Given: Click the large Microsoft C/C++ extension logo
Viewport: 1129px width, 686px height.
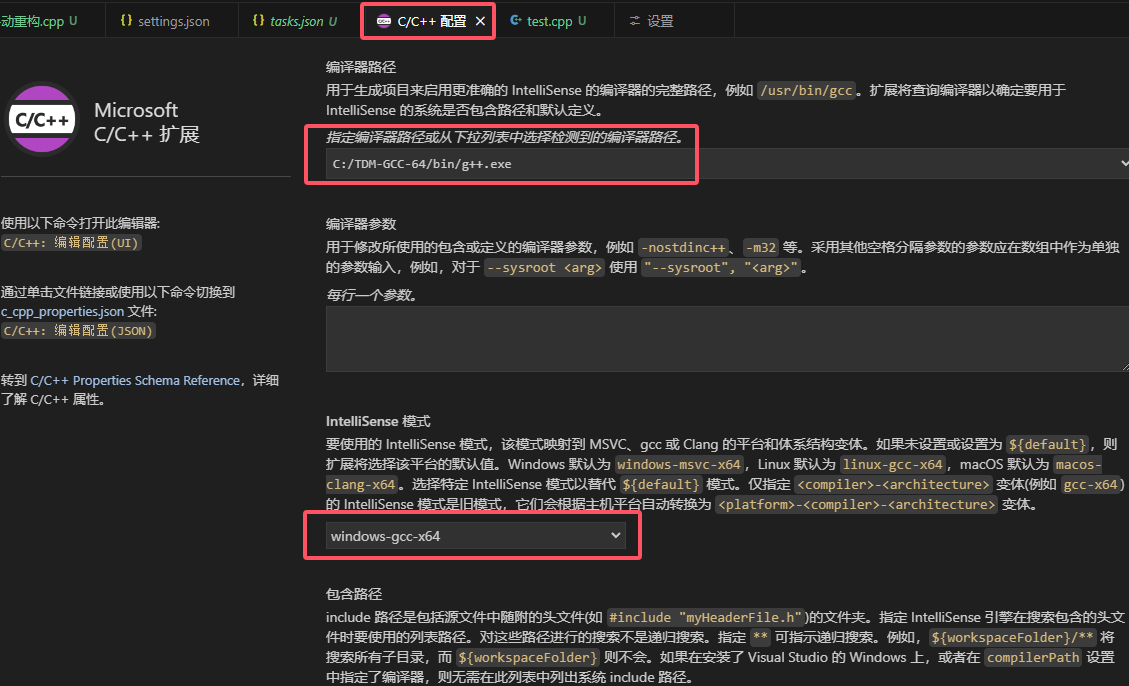Looking at the screenshot, I should click(x=41, y=119).
